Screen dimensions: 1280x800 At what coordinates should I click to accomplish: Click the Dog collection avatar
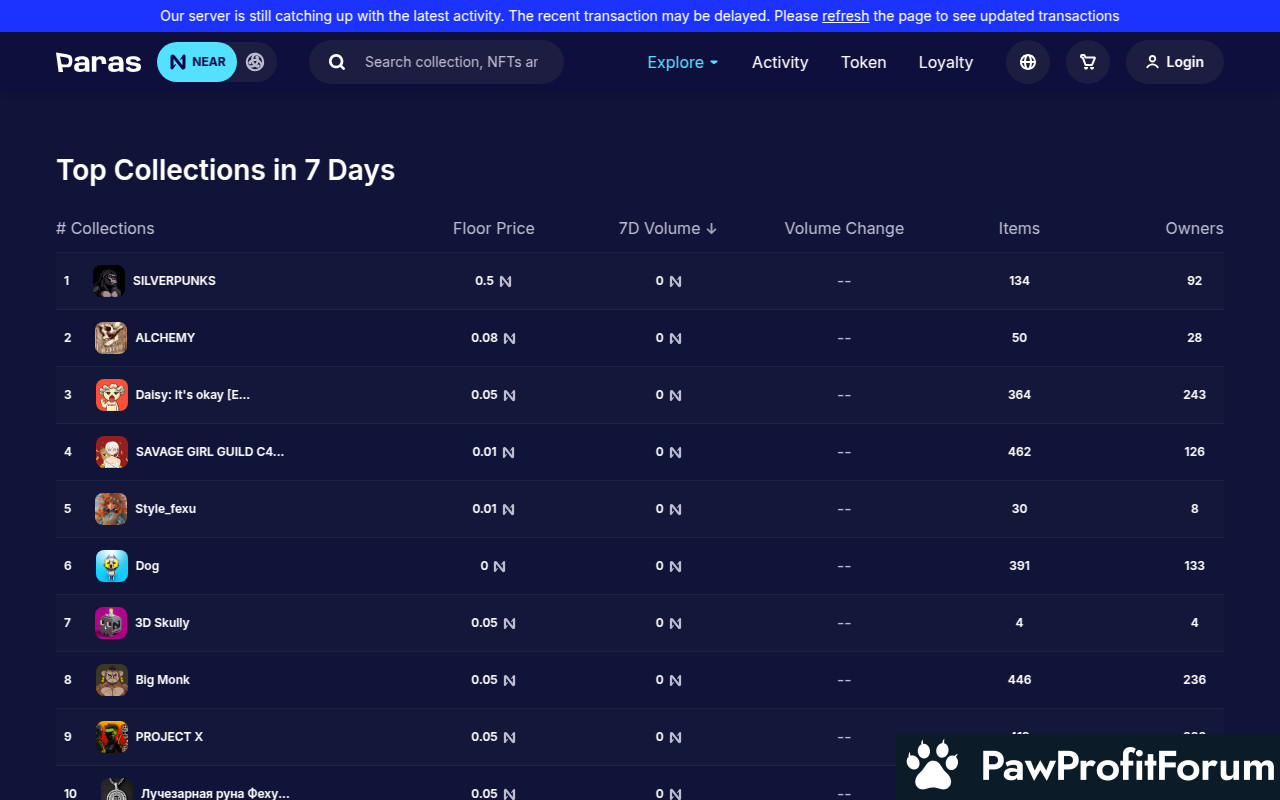pos(111,566)
